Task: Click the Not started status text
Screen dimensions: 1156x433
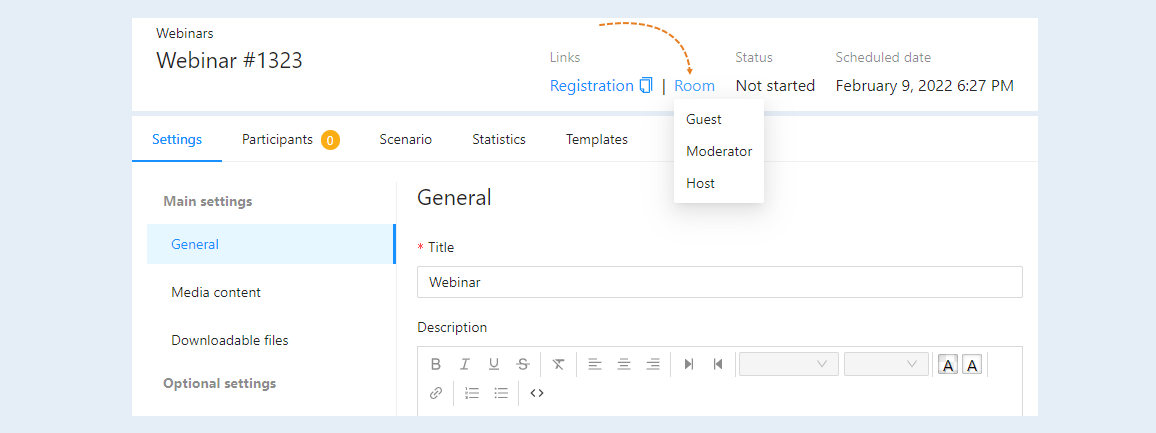Action: (775, 86)
